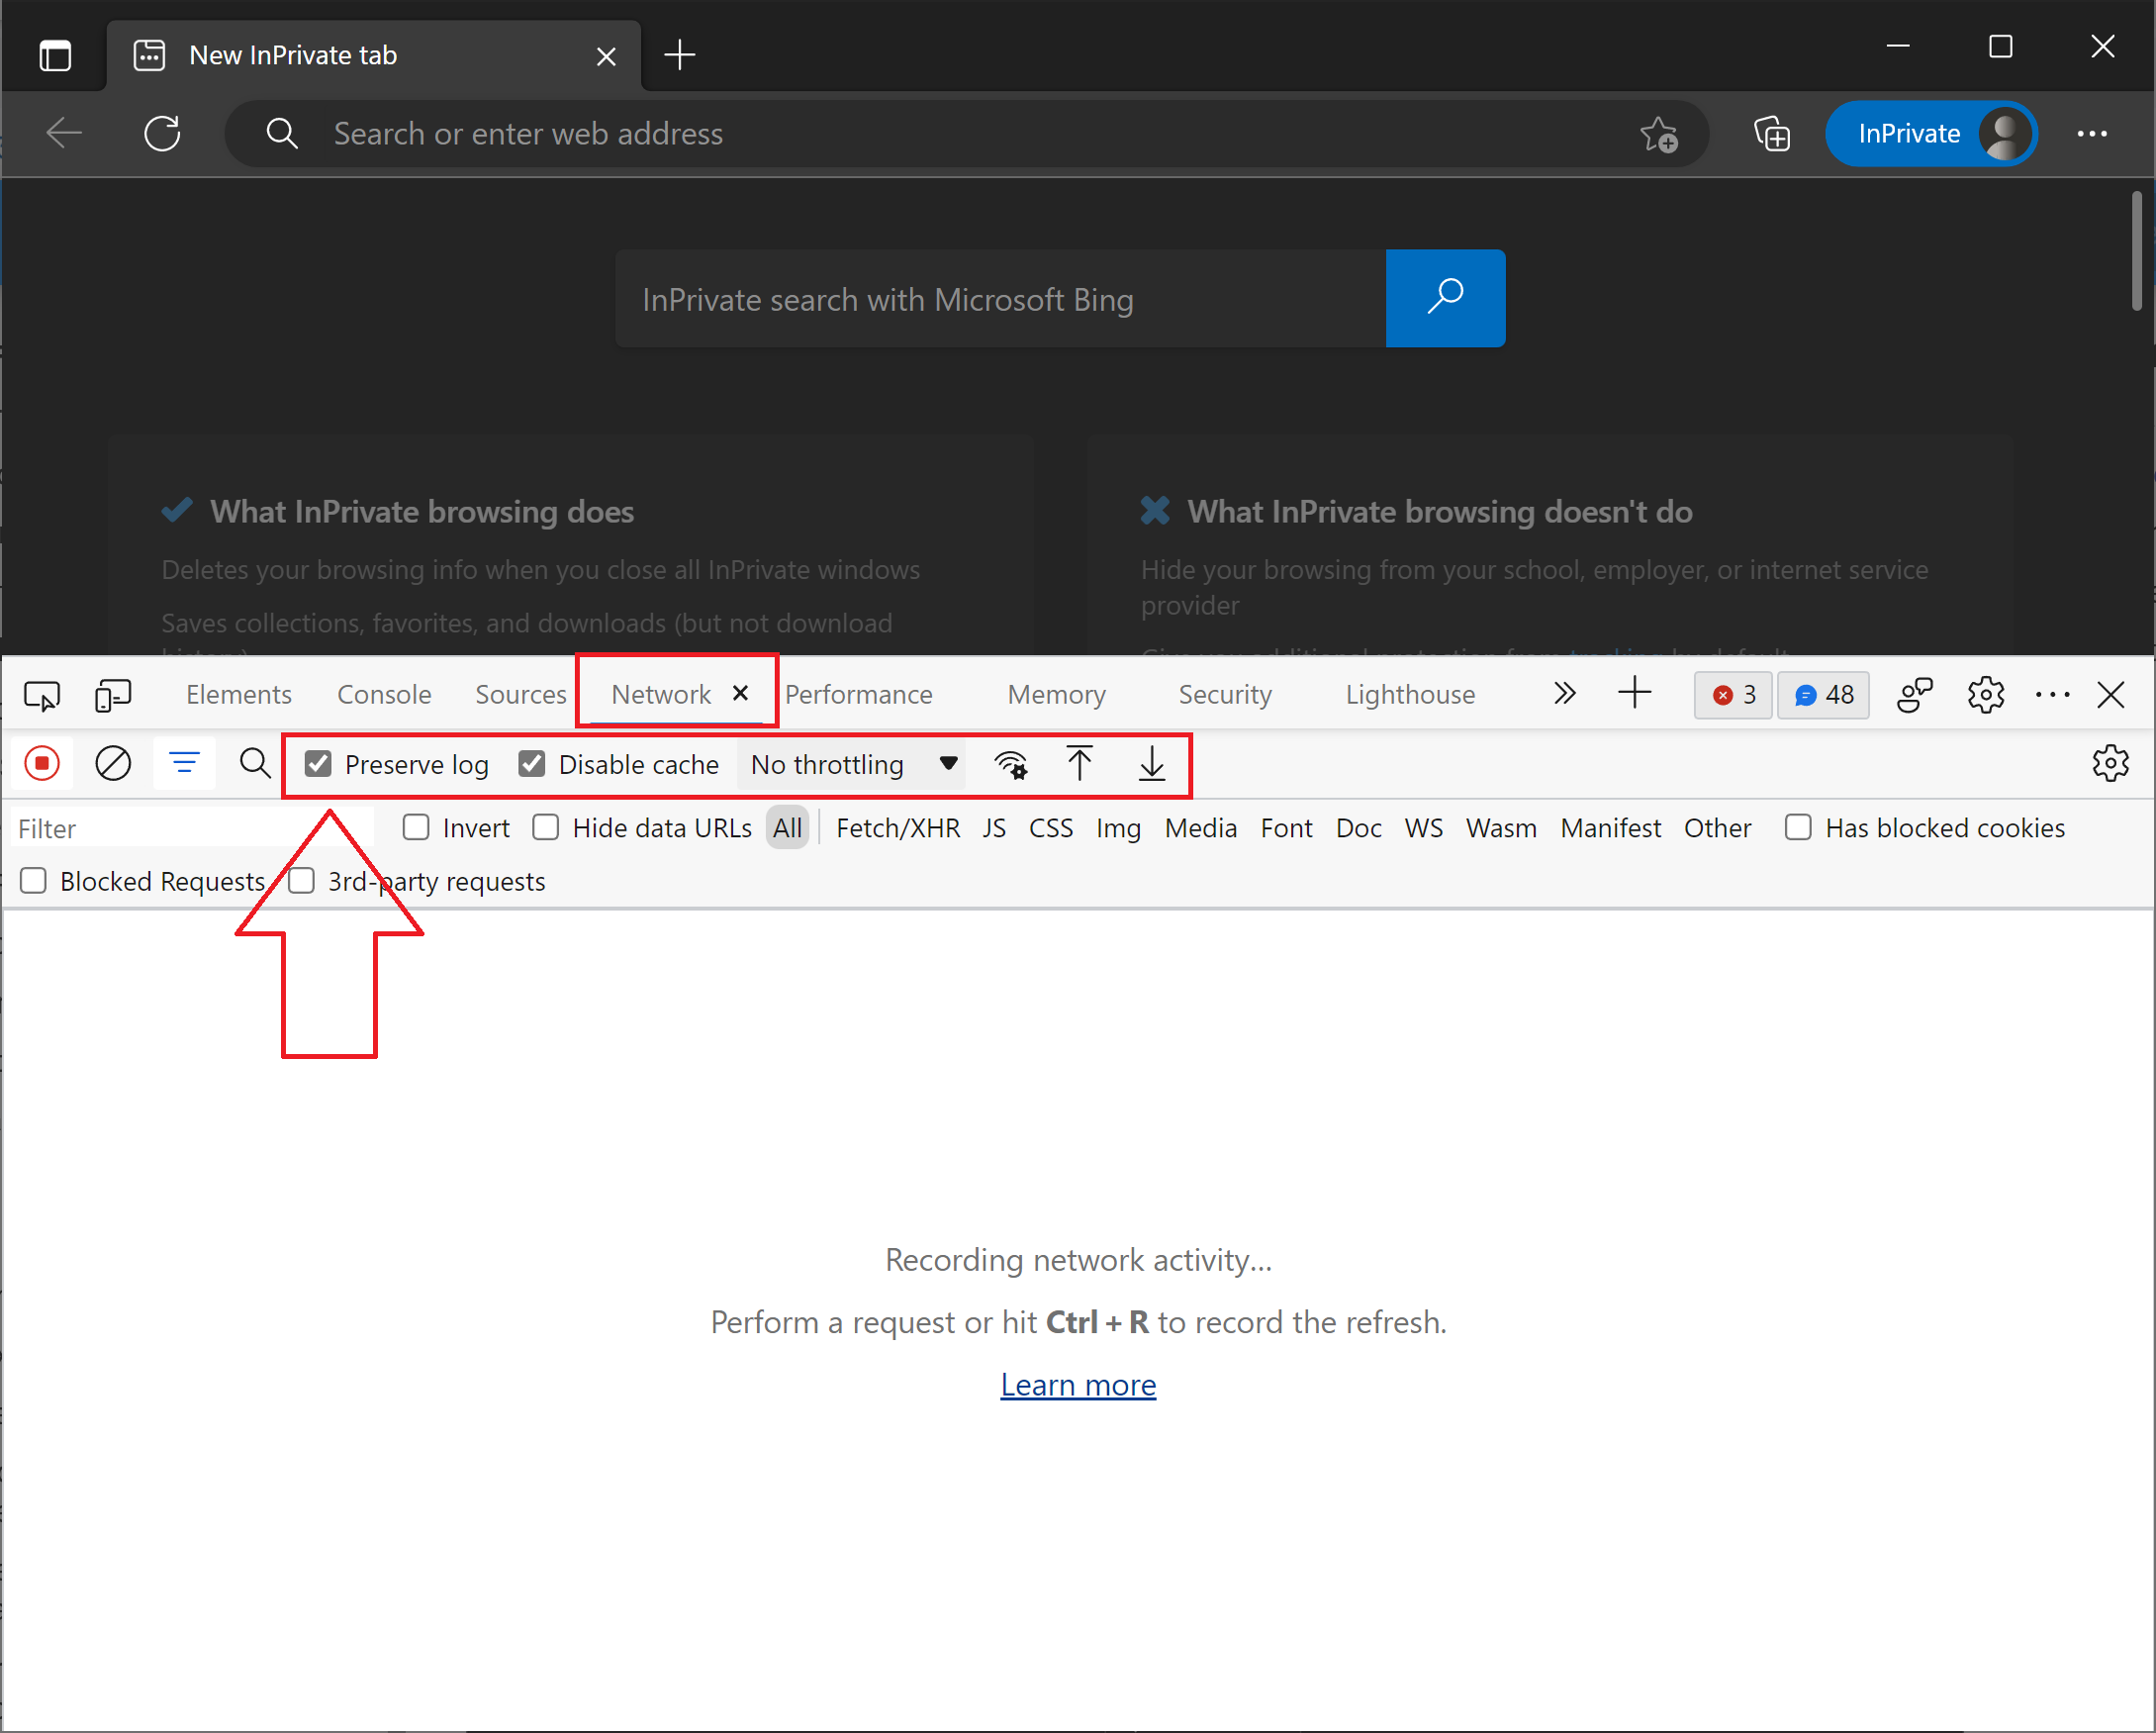Check the Invert filter checkbox

[x=418, y=825]
